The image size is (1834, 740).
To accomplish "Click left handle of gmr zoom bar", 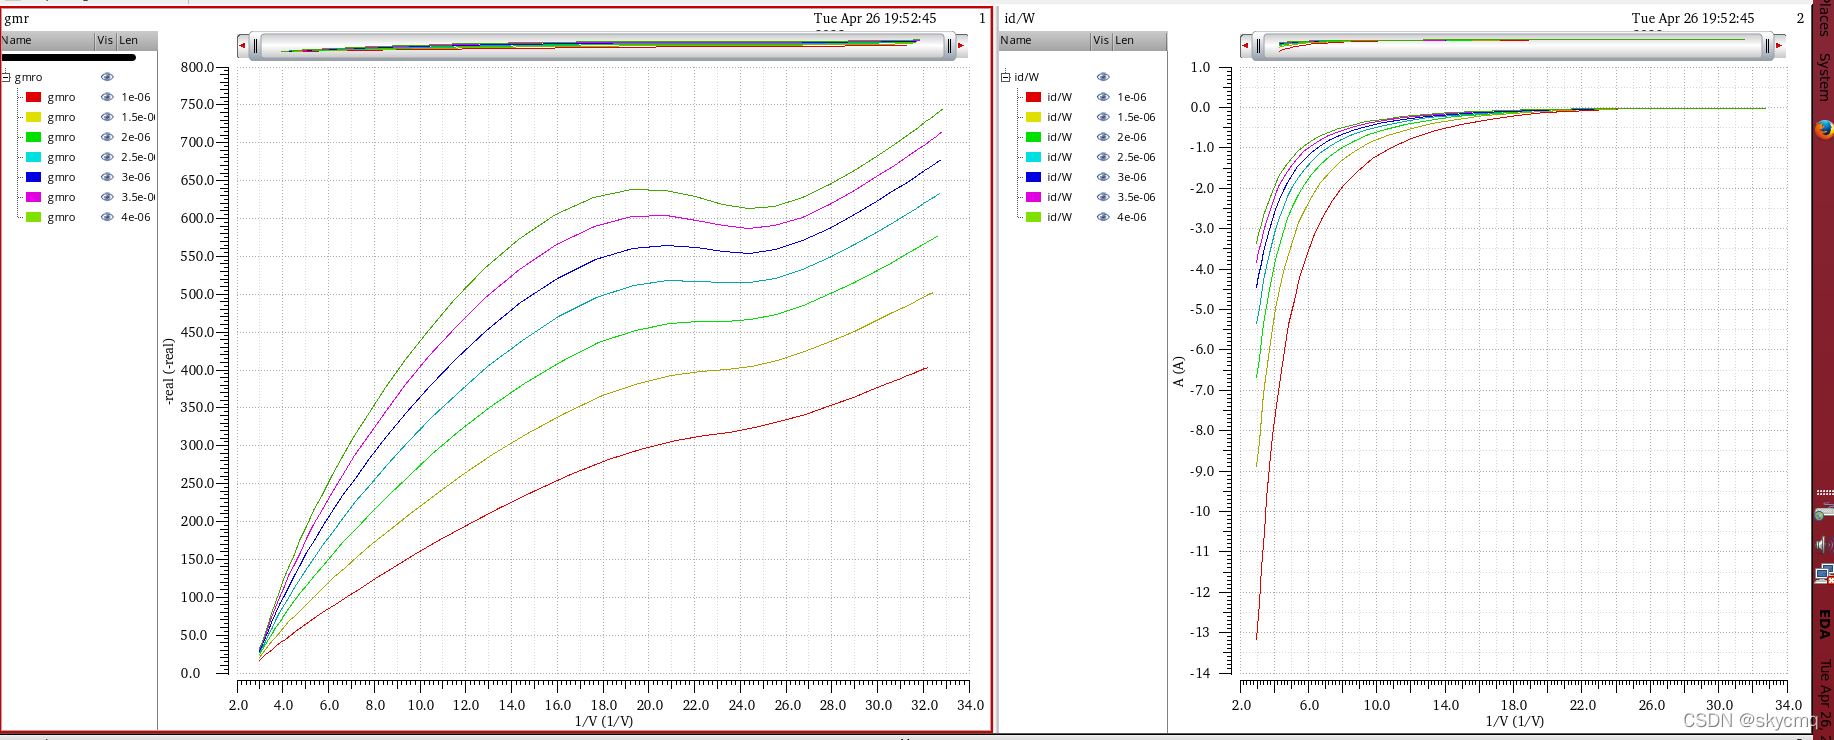I will click(255, 45).
